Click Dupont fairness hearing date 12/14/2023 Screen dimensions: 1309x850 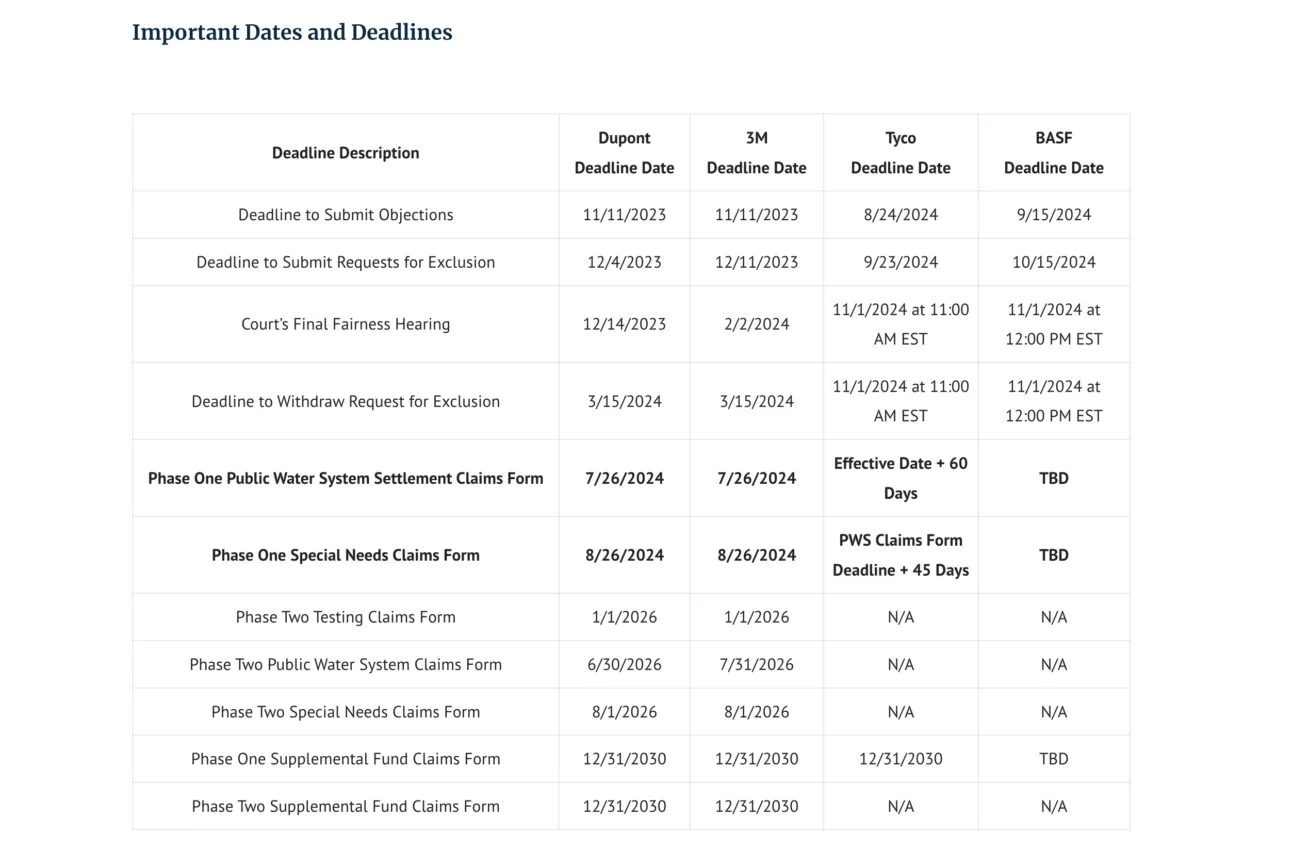click(x=624, y=324)
